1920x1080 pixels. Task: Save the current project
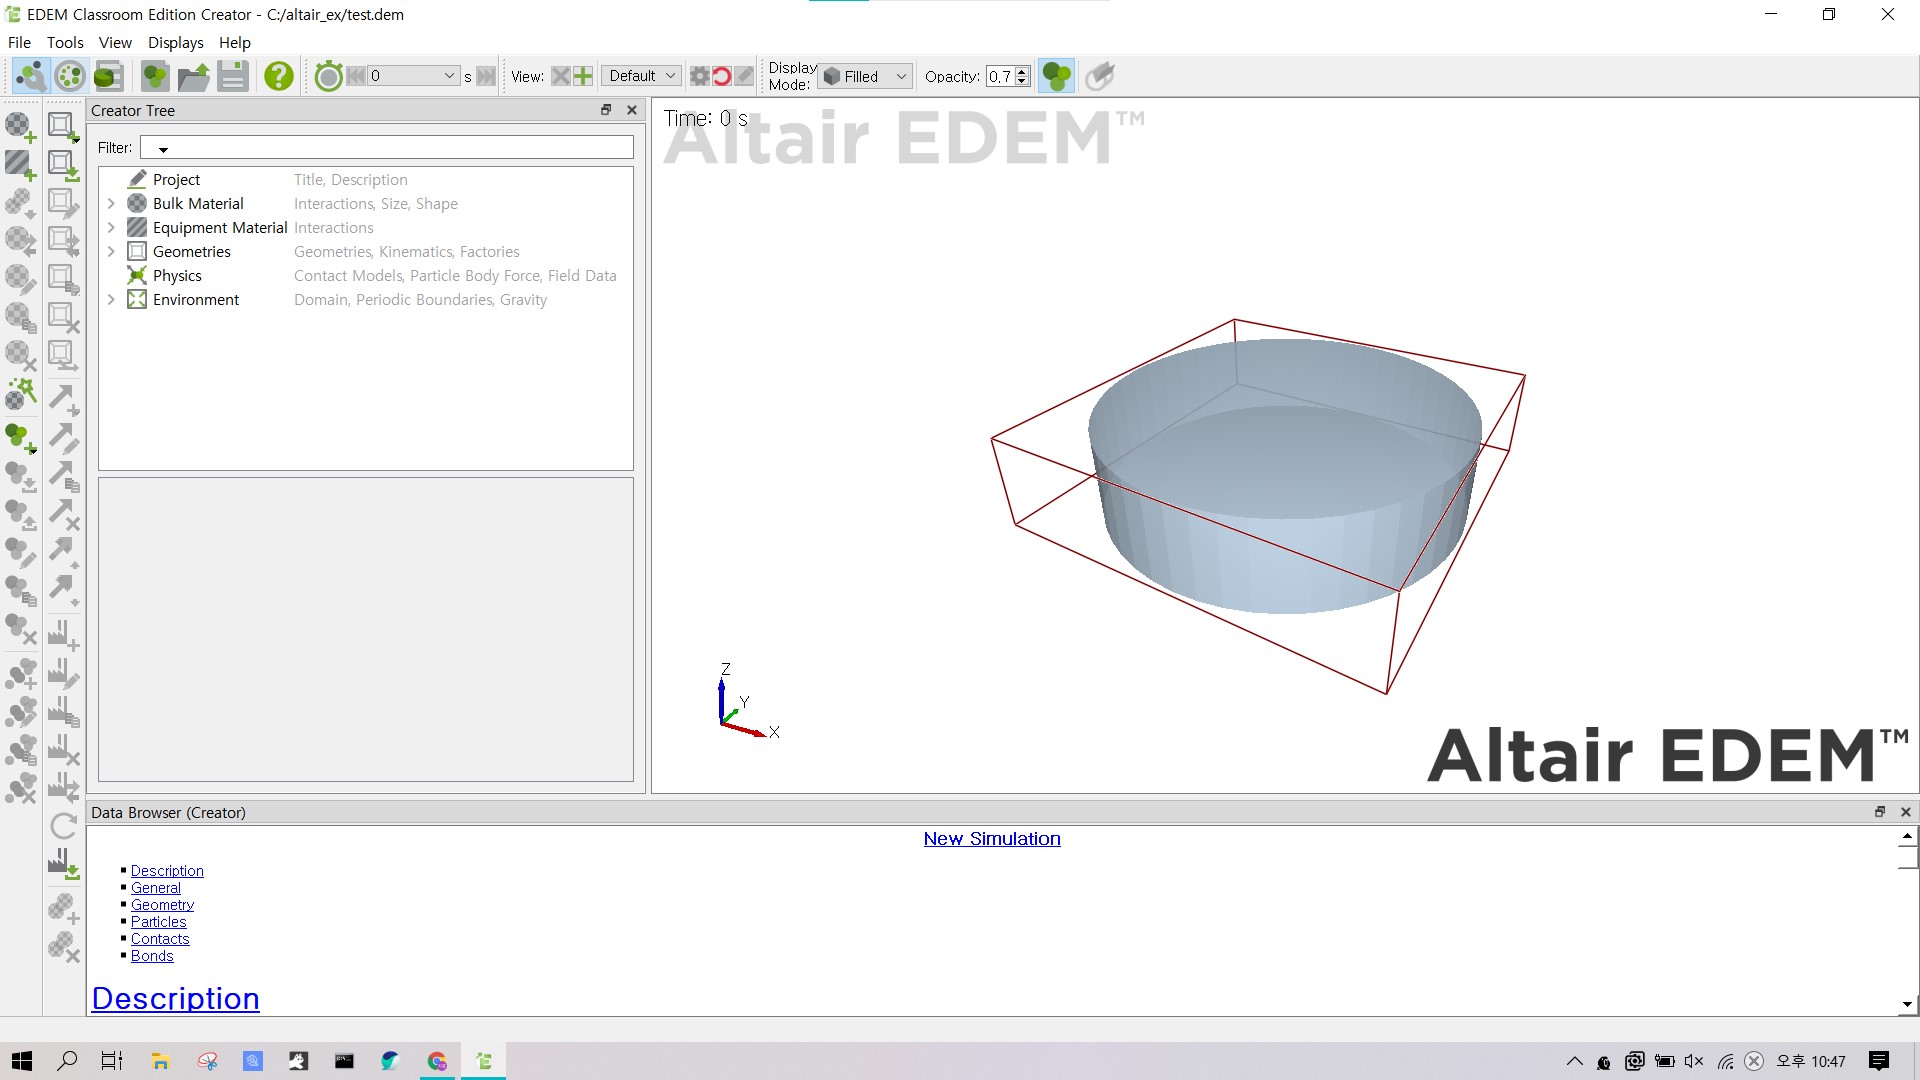233,75
